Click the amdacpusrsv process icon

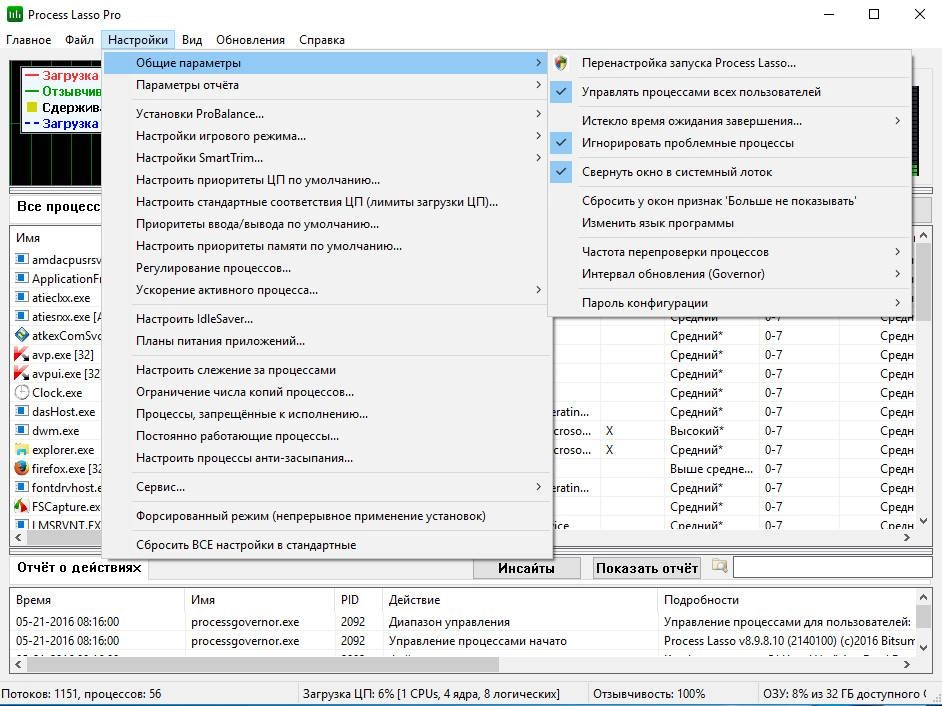pyautogui.click(x=22, y=259)
